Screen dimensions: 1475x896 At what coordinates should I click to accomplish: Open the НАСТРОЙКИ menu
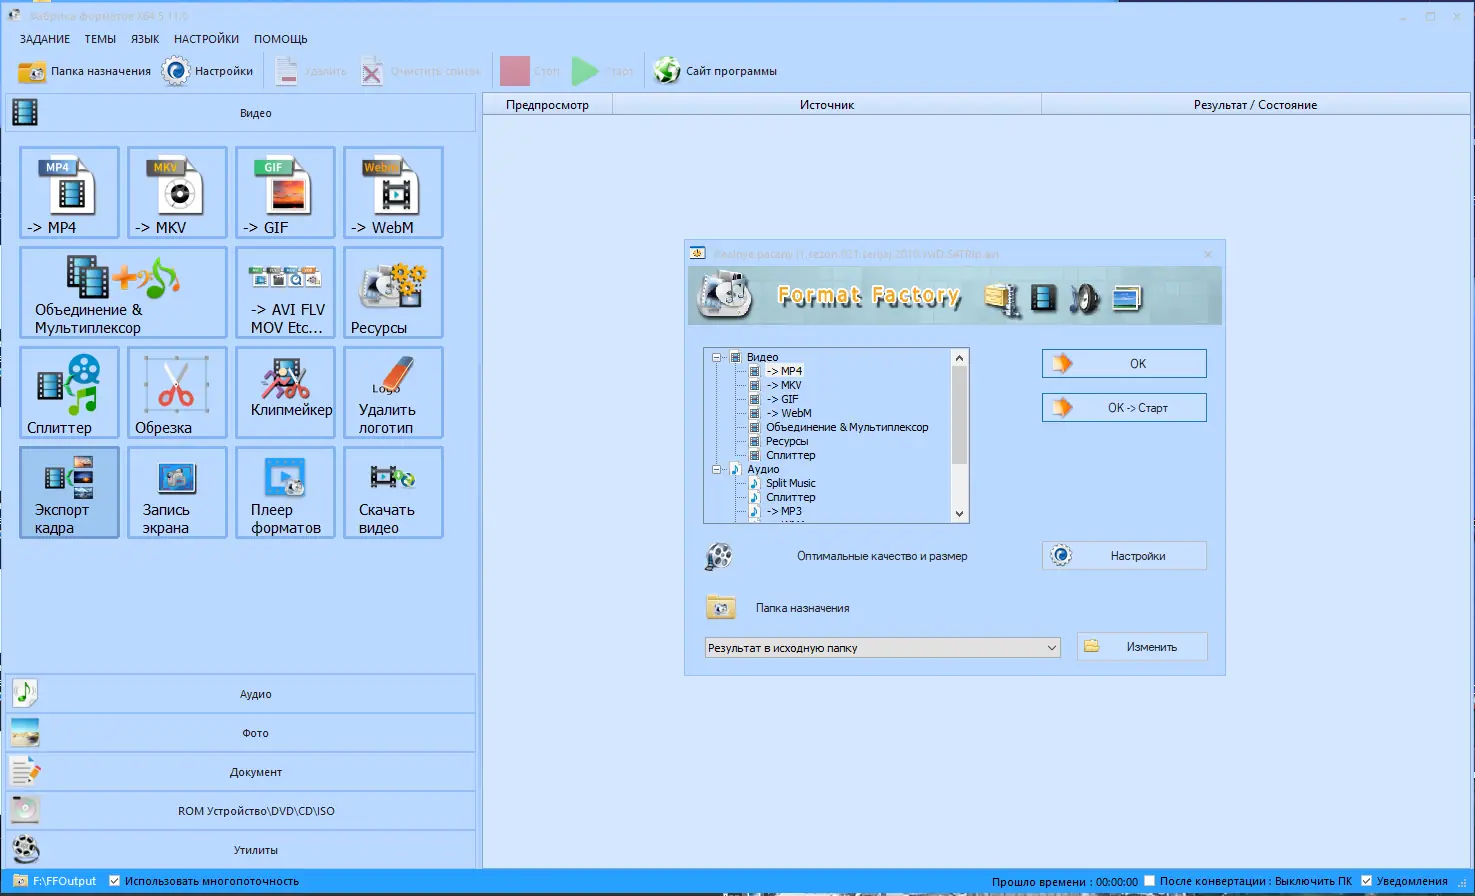tap(206, 38)
